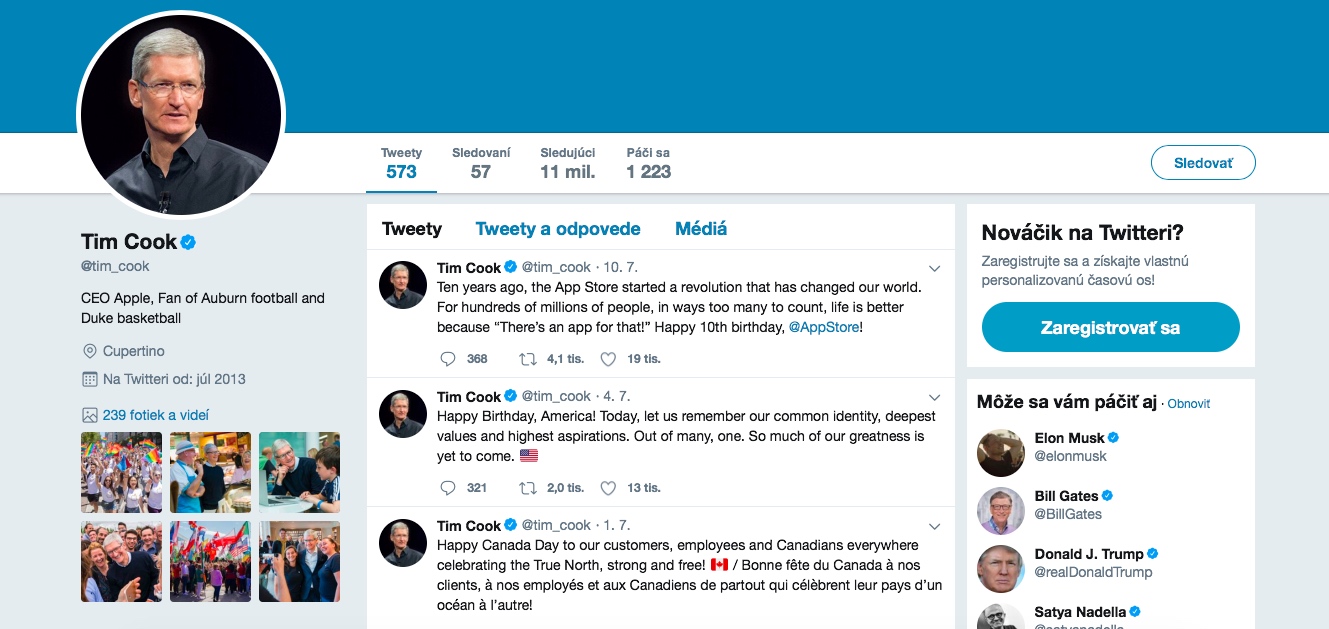The image size is (1329, 629).
Task: Open the rainbow flags parade photo thumbnail
Action: (x=121, y=472)
